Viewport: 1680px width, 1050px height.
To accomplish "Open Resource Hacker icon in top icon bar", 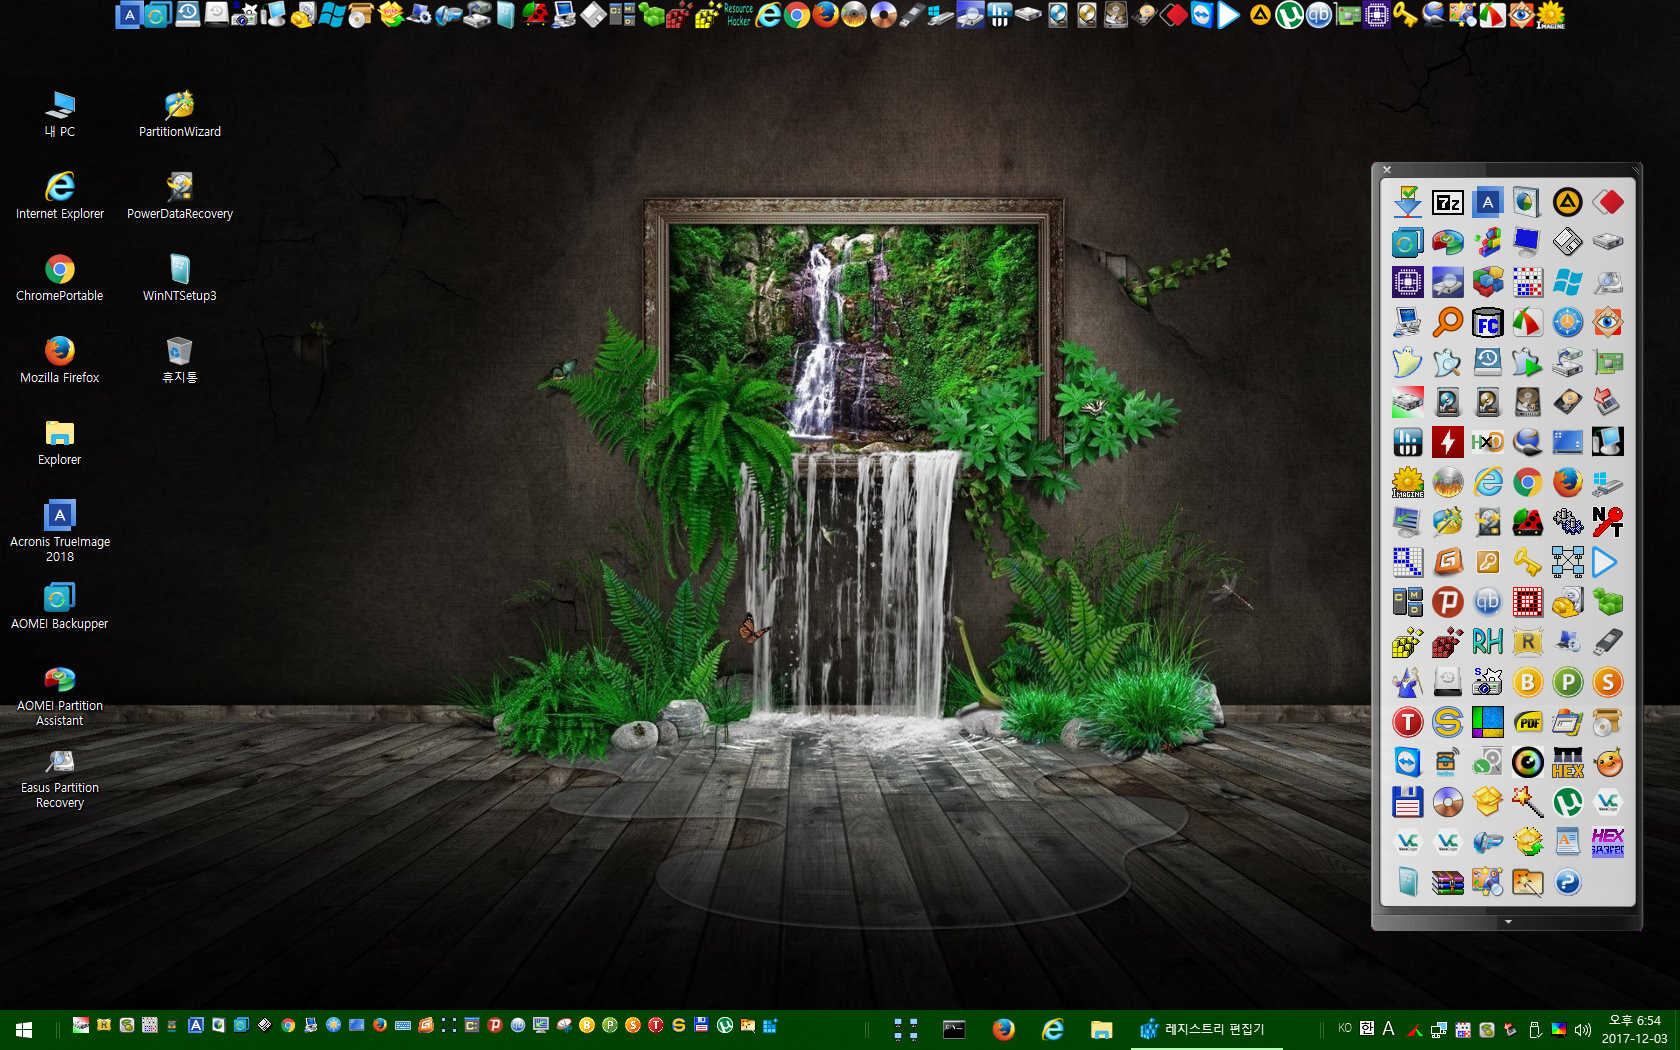I will coord(738,15).
